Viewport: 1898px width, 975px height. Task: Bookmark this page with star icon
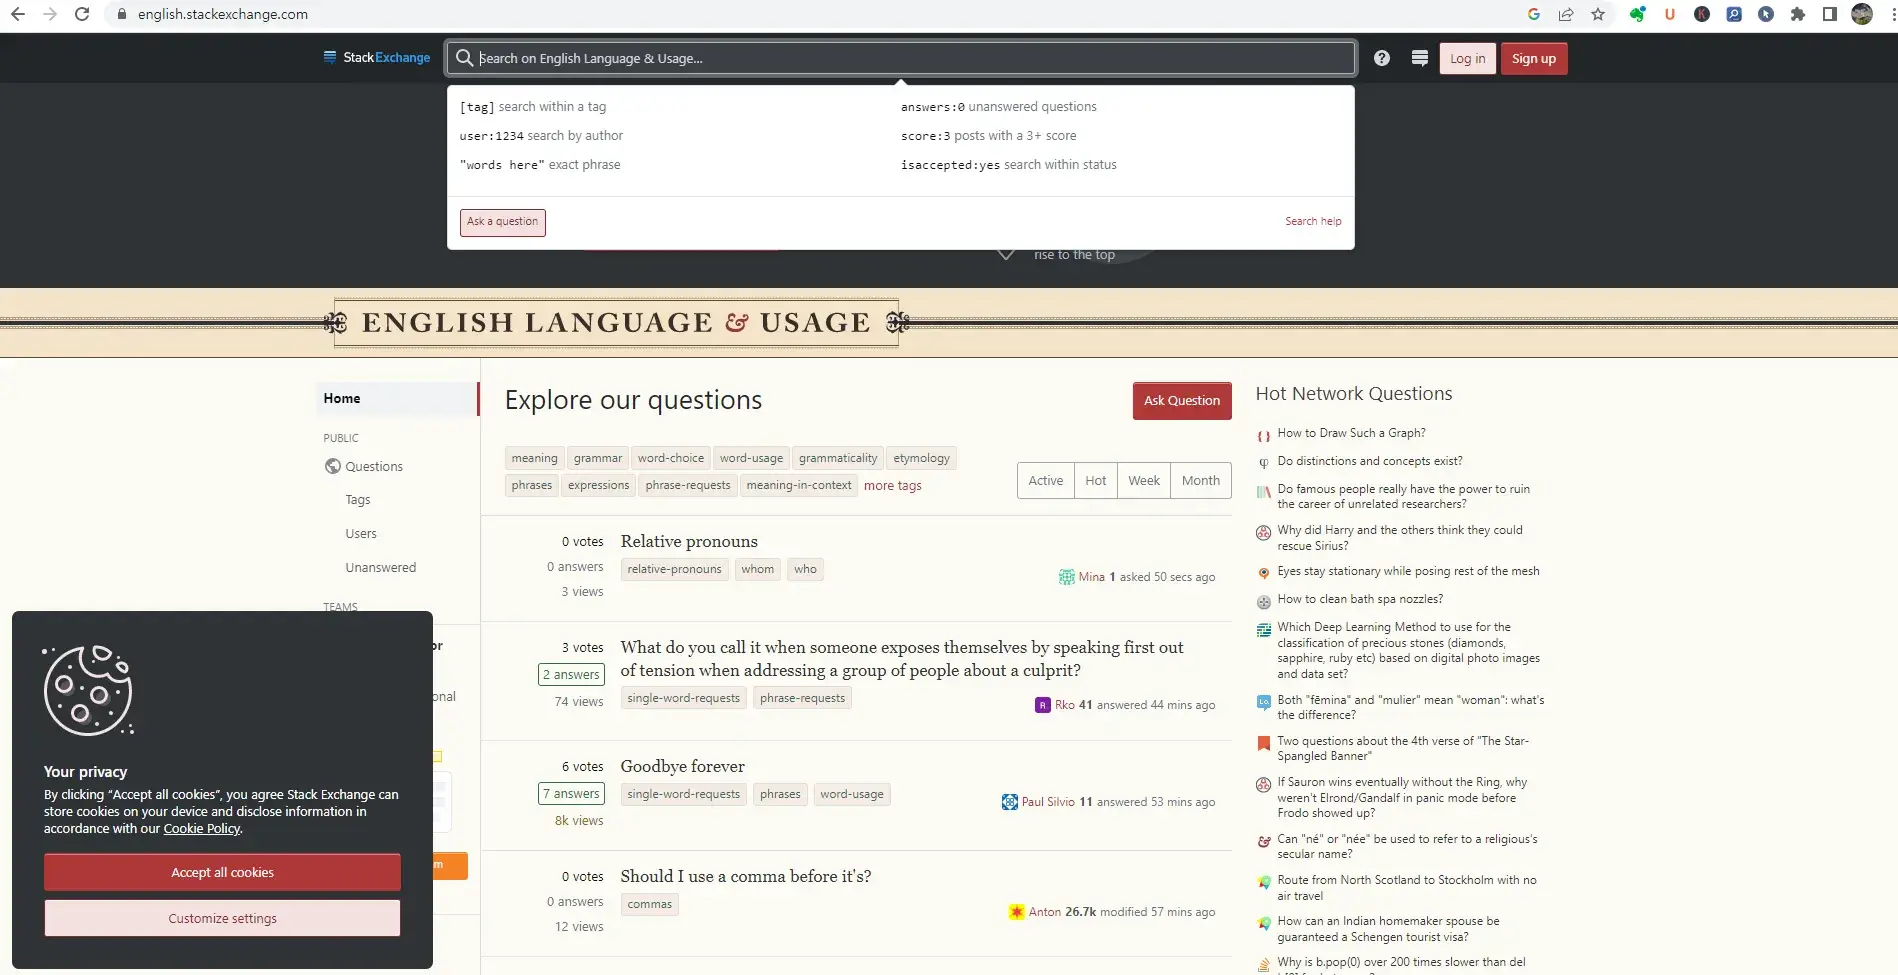1598,14
